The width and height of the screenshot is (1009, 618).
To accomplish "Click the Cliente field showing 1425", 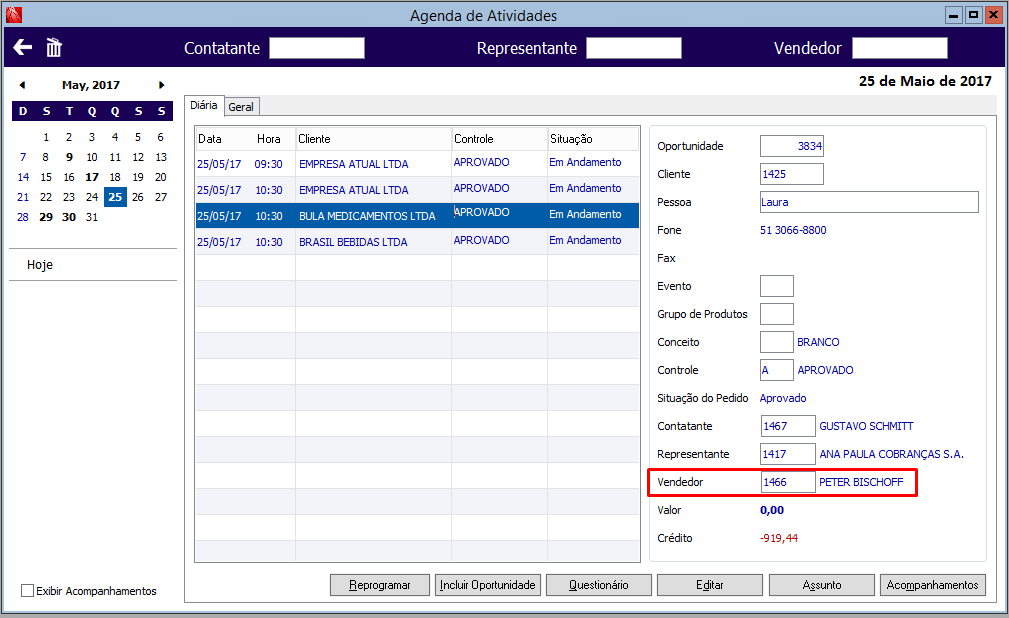I will point(791,174).
